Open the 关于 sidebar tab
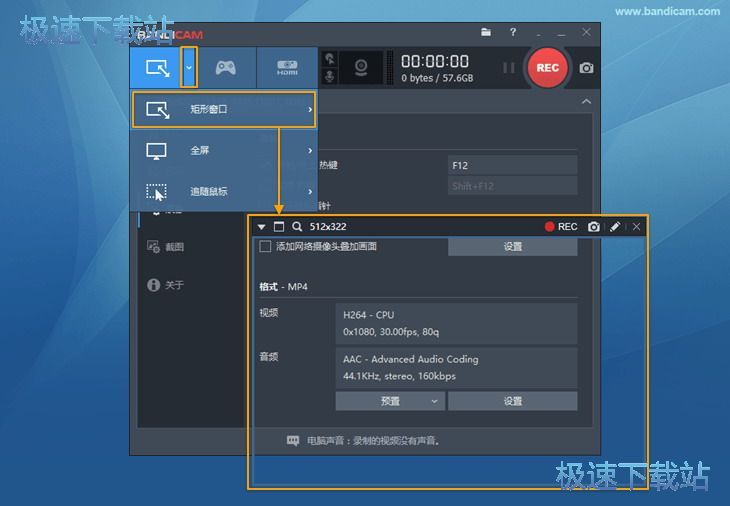The width and height of the screenshot is (730, 506). click(165, 285)
